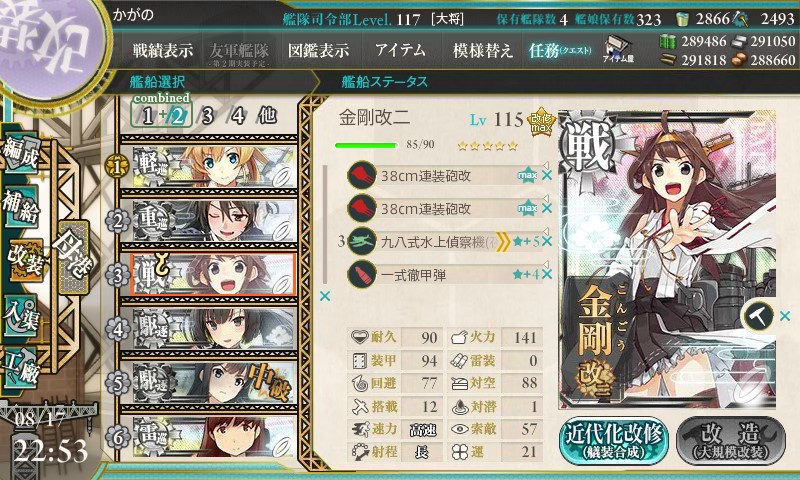The width and height of the screenshot is (800, 480).
Task: Click the アイテム屋 item shop icon
Action: pos(618,49)
